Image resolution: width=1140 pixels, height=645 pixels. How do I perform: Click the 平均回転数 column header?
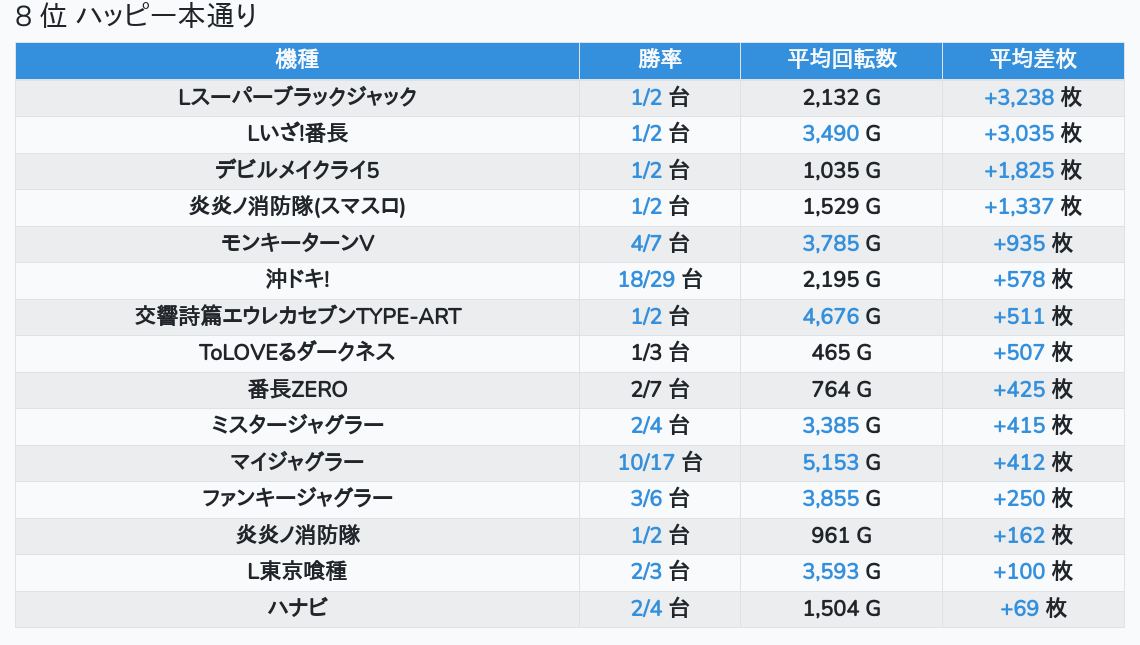pos(841,60)
